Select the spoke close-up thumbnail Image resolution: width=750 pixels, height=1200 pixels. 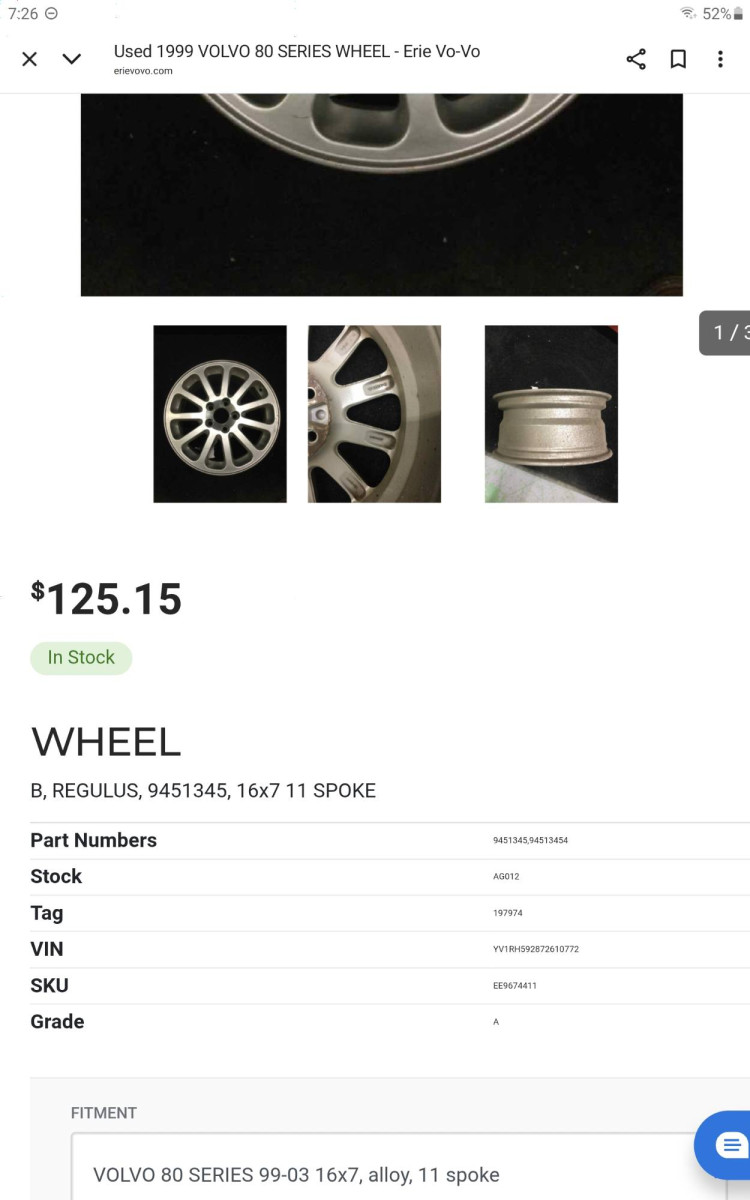click(374, 414)
